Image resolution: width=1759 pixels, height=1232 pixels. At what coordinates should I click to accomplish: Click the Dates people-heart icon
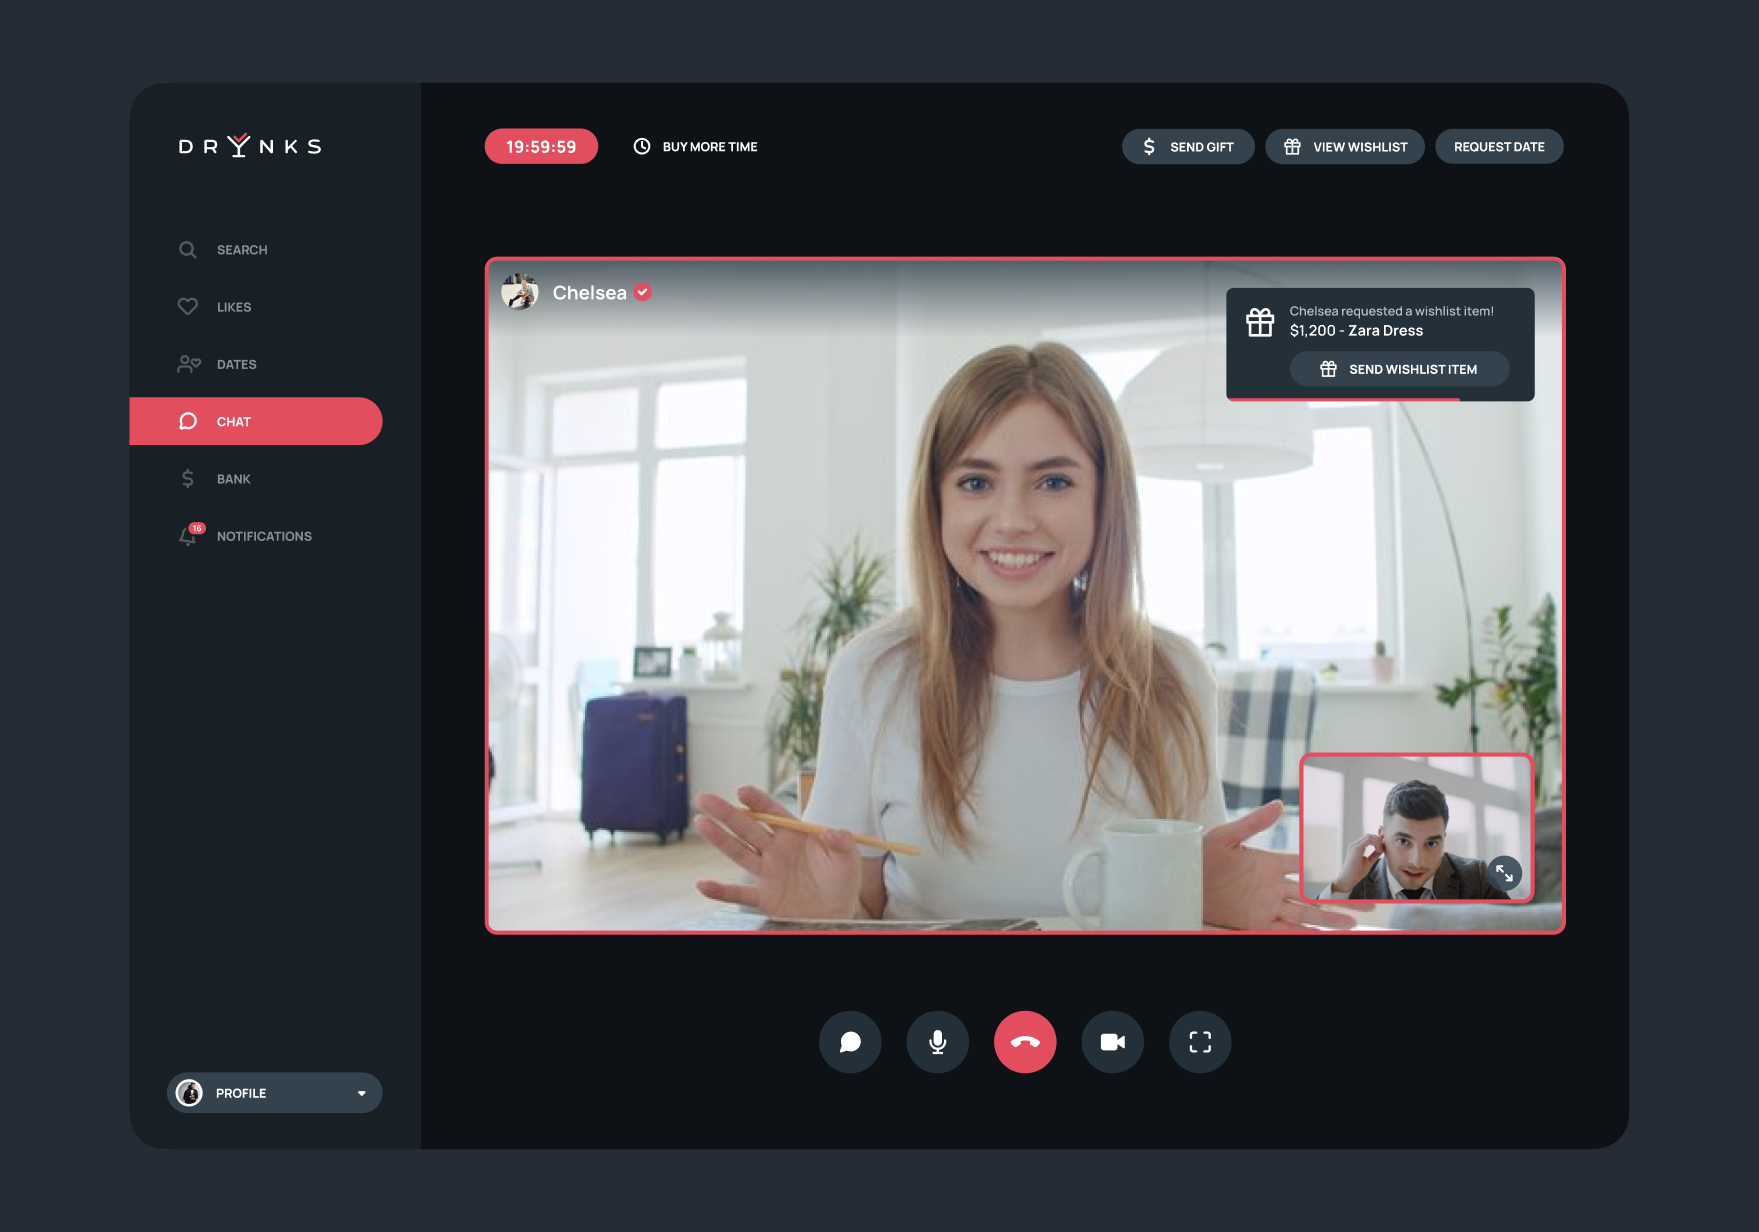189,364
